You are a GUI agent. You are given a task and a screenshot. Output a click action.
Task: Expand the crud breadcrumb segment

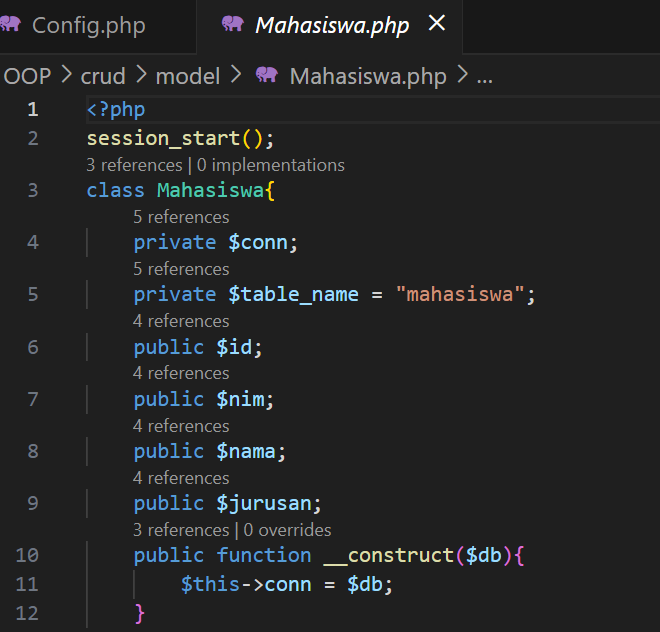pyautogui.click(x=104, y=76)
